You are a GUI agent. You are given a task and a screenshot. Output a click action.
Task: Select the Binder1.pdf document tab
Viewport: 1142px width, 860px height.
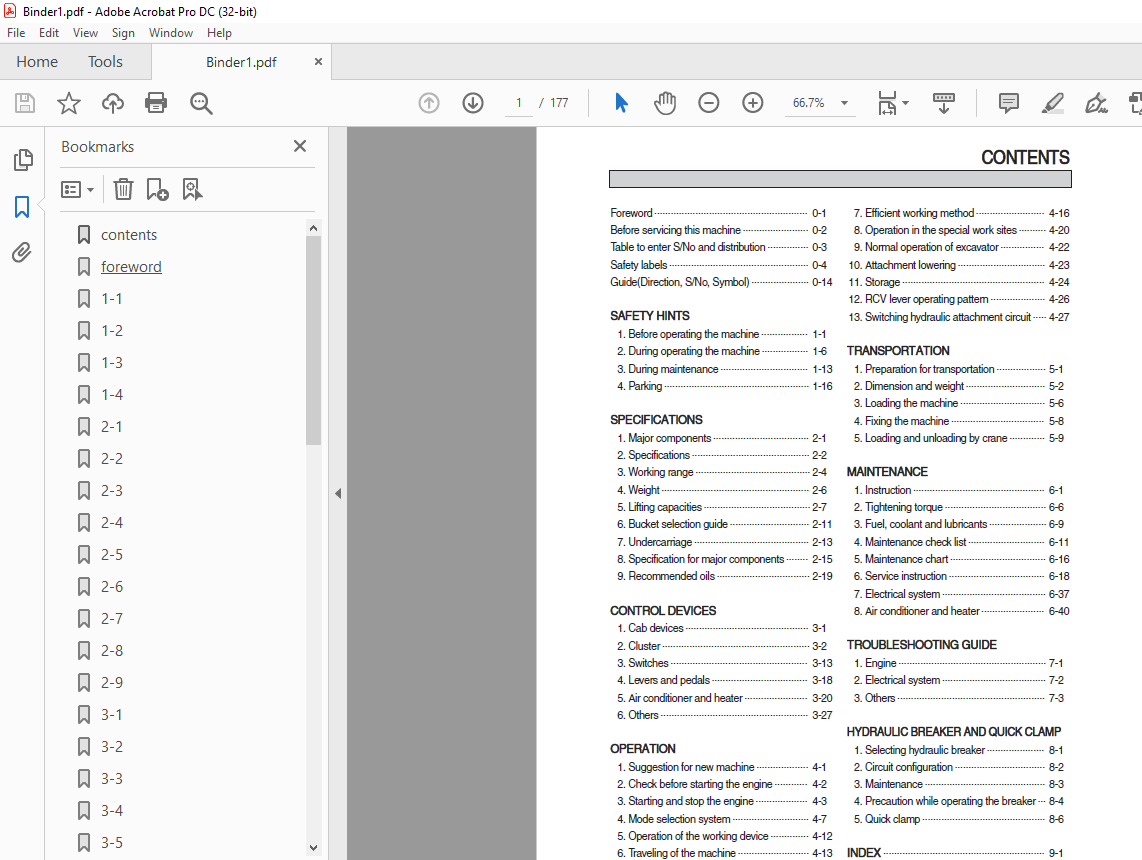(x=241, y=62)
